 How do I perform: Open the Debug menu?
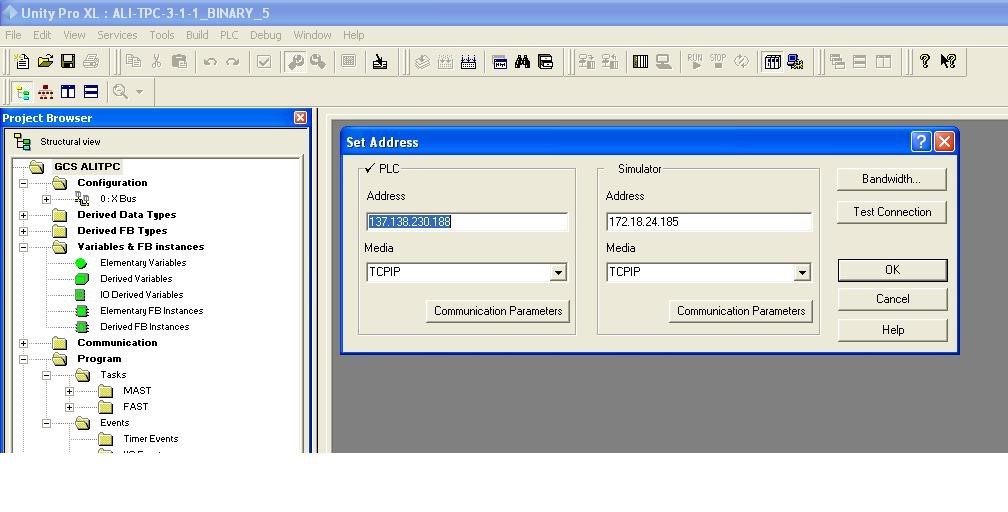(x=266, y=35)
